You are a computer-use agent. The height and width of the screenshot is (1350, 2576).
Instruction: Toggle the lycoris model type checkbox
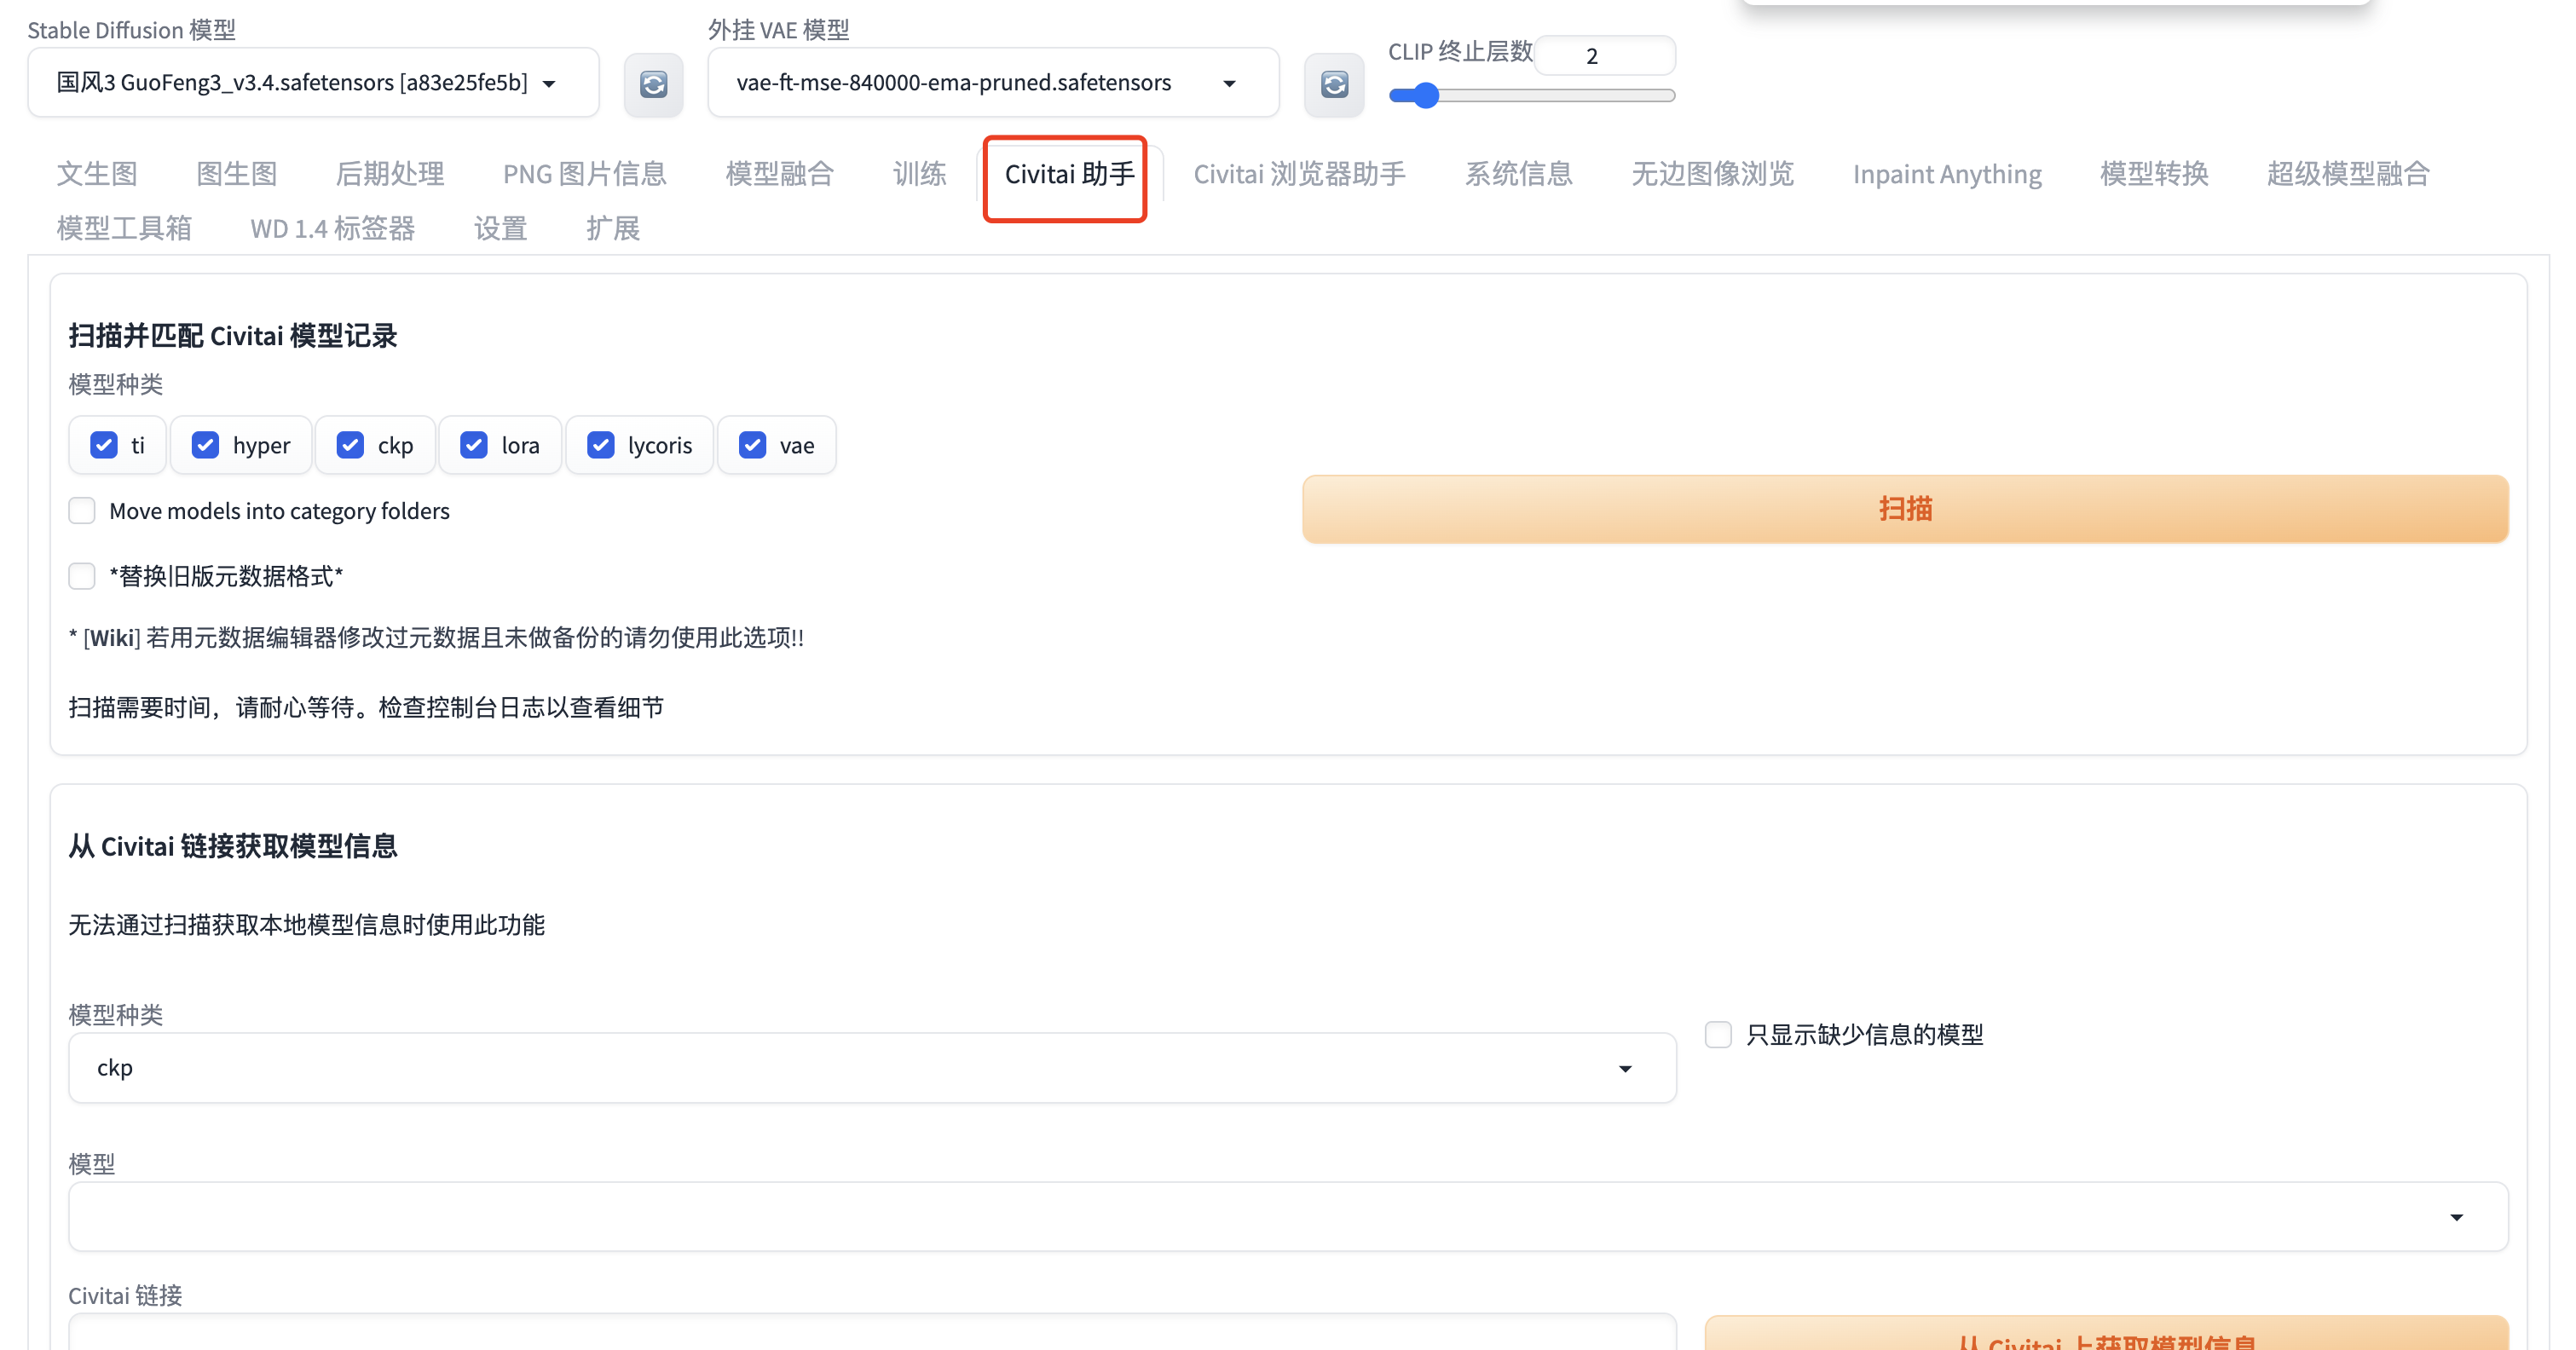pos(600,445)
